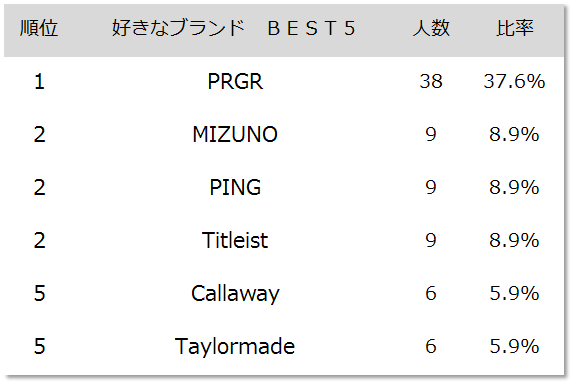Select the 人数 column header
Screen dimensions: 573x384
coord(431,28)
